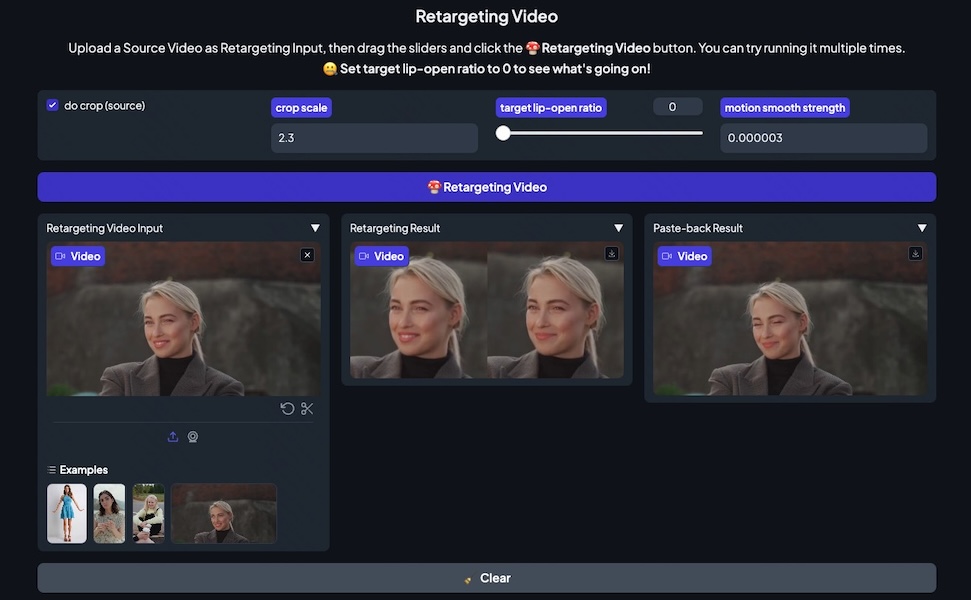Uncheck the do crop (source) checkbox
Screen dimensions: 971x600
click(51, 104)
